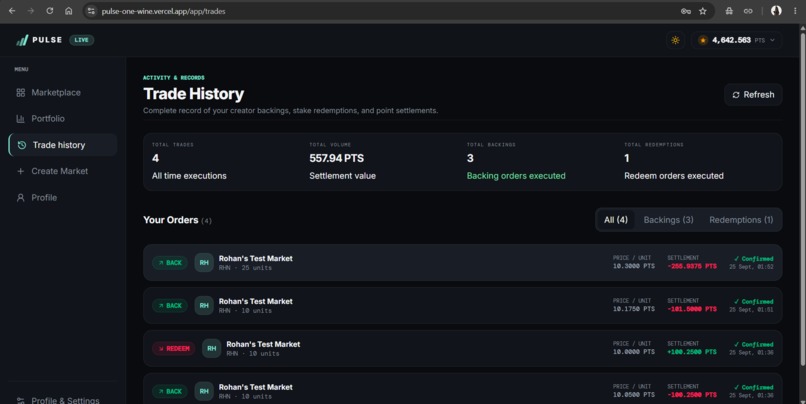Image resolution: width=806 pixels, height=404 pixels.
Task: Switch to the Backings (3) tab
Action: click(668, 220)
